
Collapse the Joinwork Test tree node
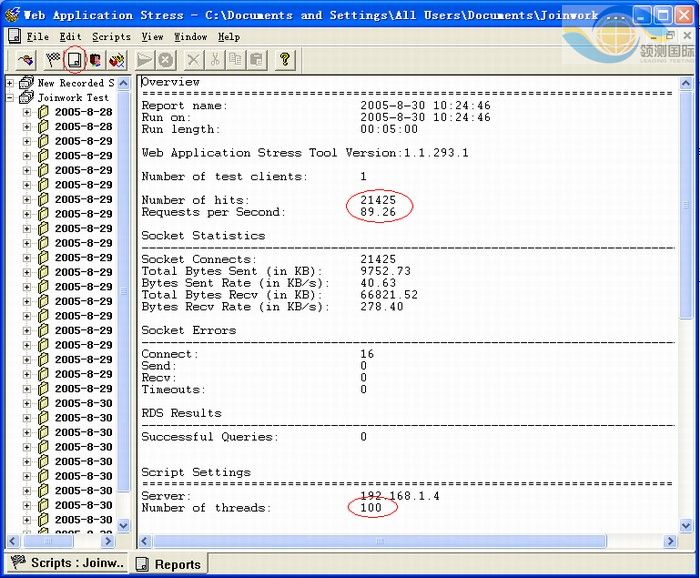coord(10,97)
